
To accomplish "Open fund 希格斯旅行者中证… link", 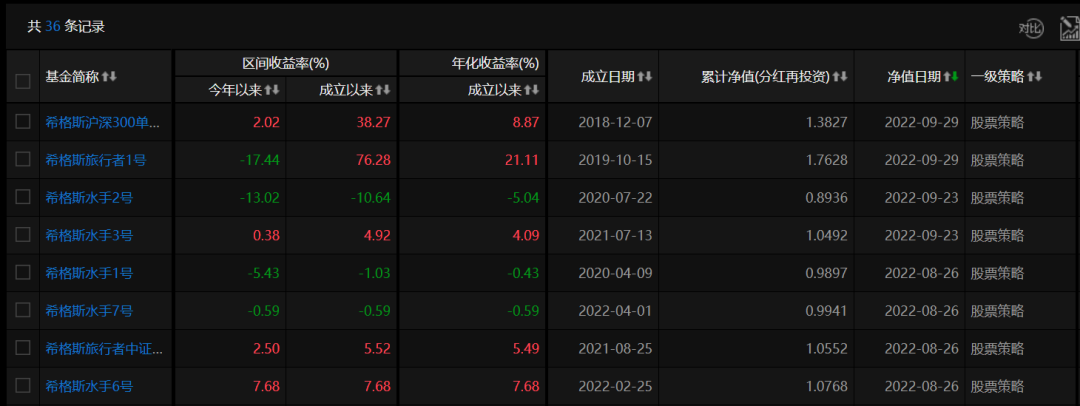I will pos(104,349).
